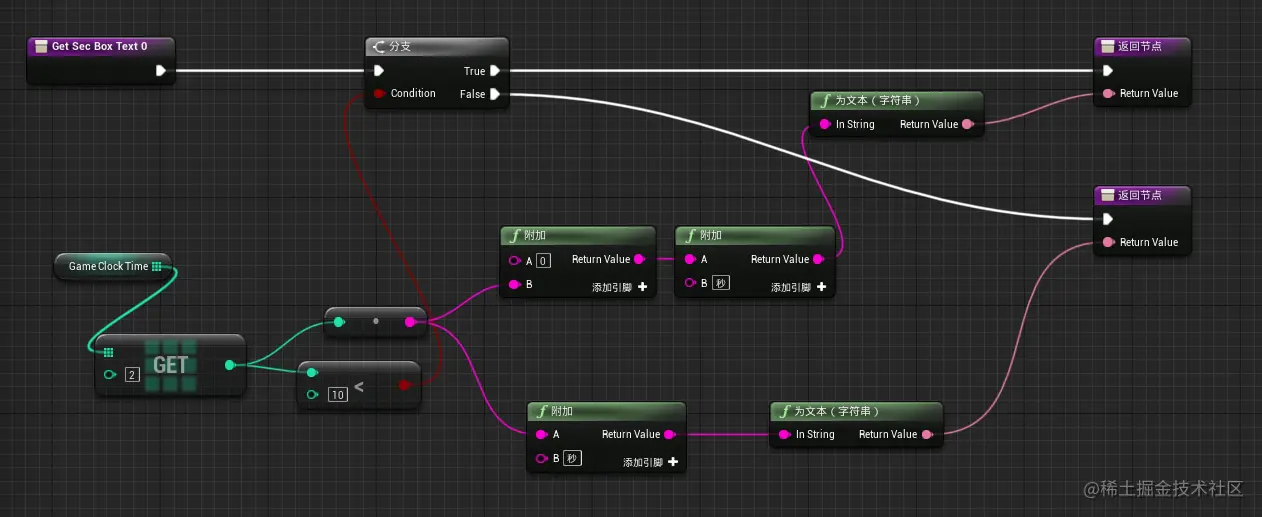Click Return Value pin on 附加 node with A value 0
Viewport: 1262px width, 517px height.
(640, 260)
